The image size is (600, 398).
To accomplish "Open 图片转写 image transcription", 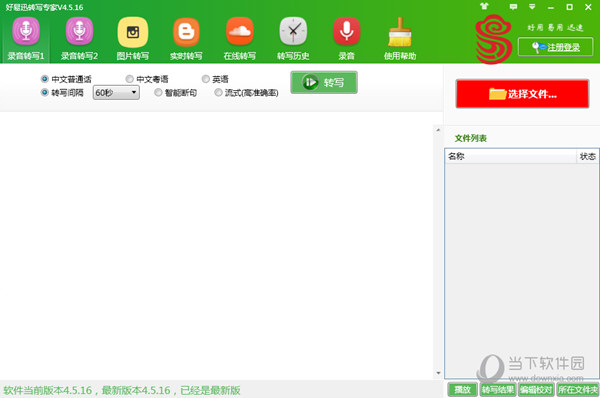I will pyautogui.click(x=133, y=39).
